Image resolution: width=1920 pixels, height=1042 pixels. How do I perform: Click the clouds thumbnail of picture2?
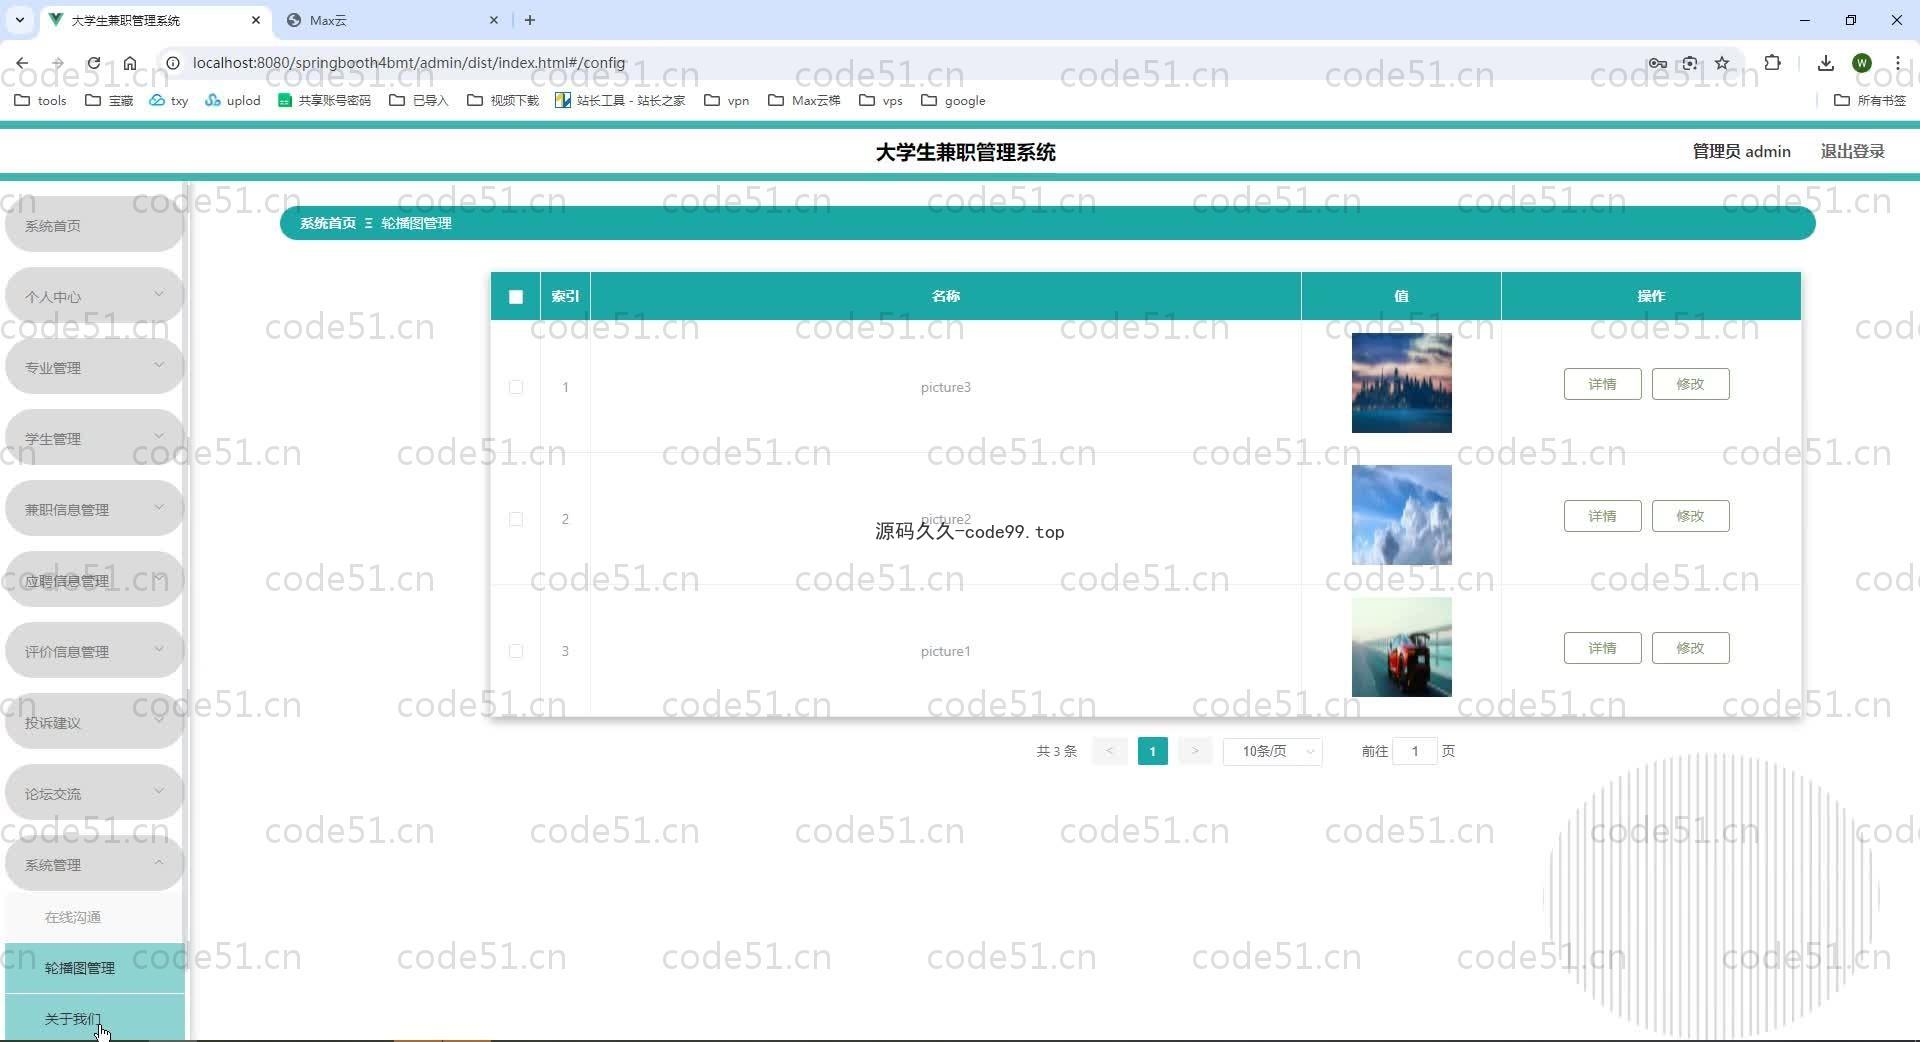(x=1401, y=515)
